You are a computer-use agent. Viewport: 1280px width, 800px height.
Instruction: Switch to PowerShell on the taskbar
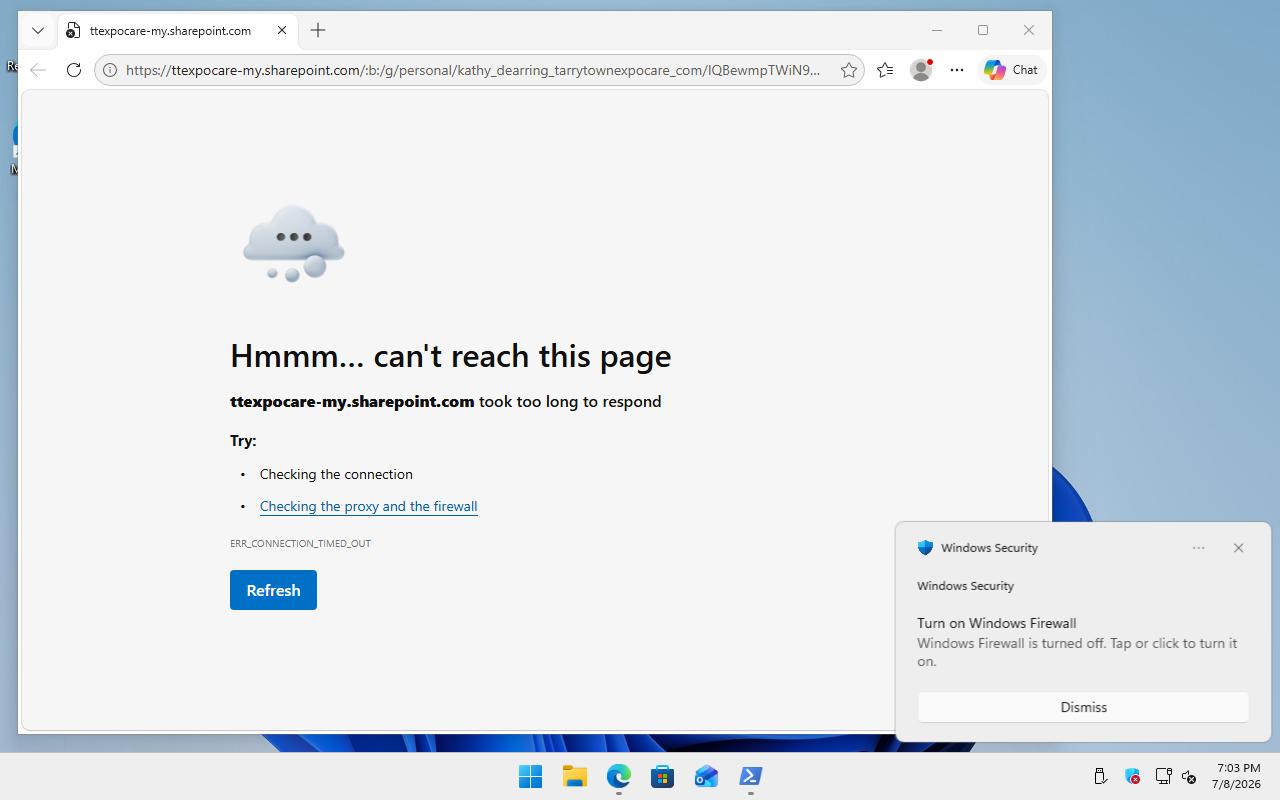coord(750,776)
